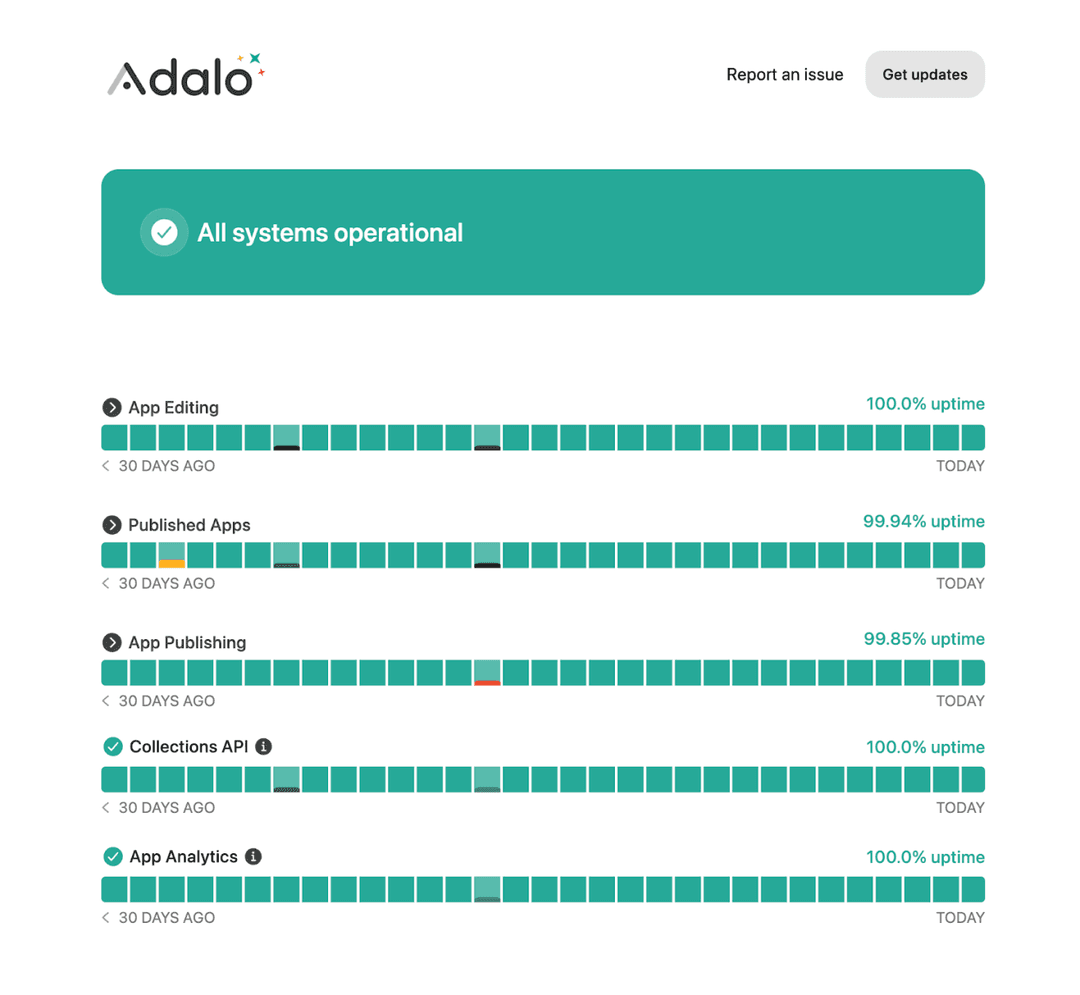This screenshot has width=1080, height=995.
Task: Click the back chevron under the Published Apps timeline
Action: [x=106, y=583]
